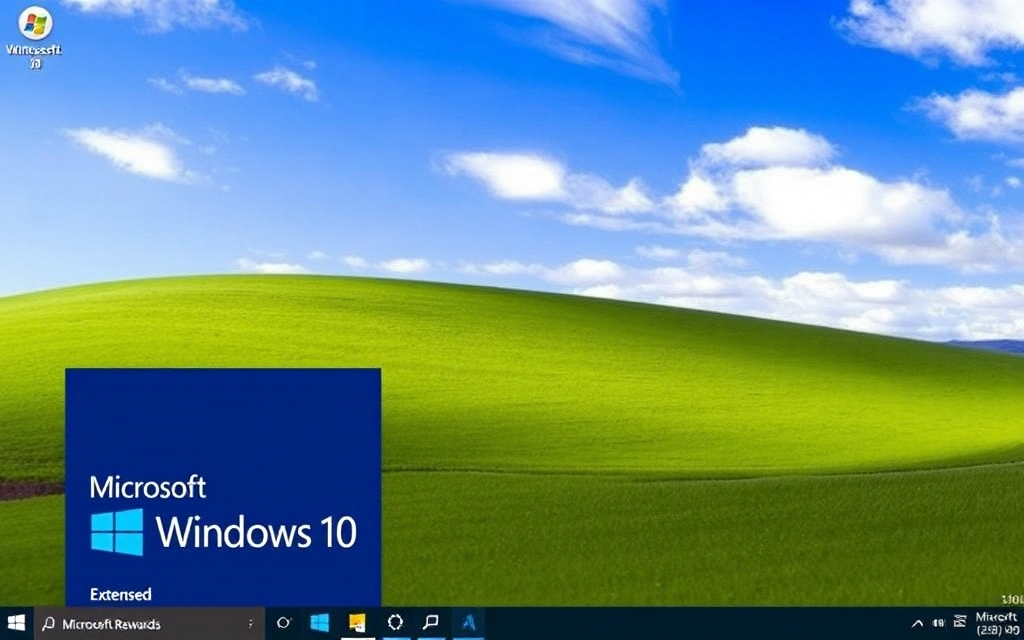Open the search box options dots
Viewport: 1024px width, 640px height.
coord(251,624)
